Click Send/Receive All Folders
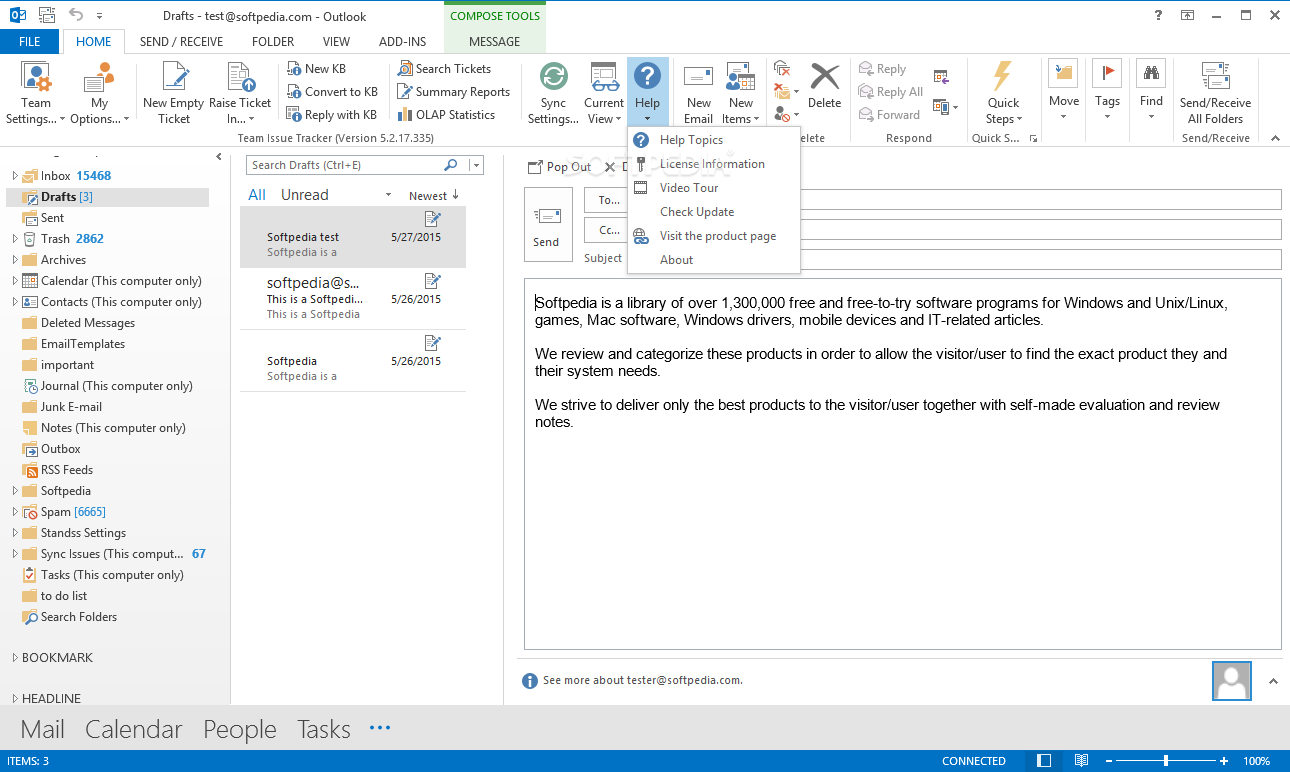 (1215, 93)
